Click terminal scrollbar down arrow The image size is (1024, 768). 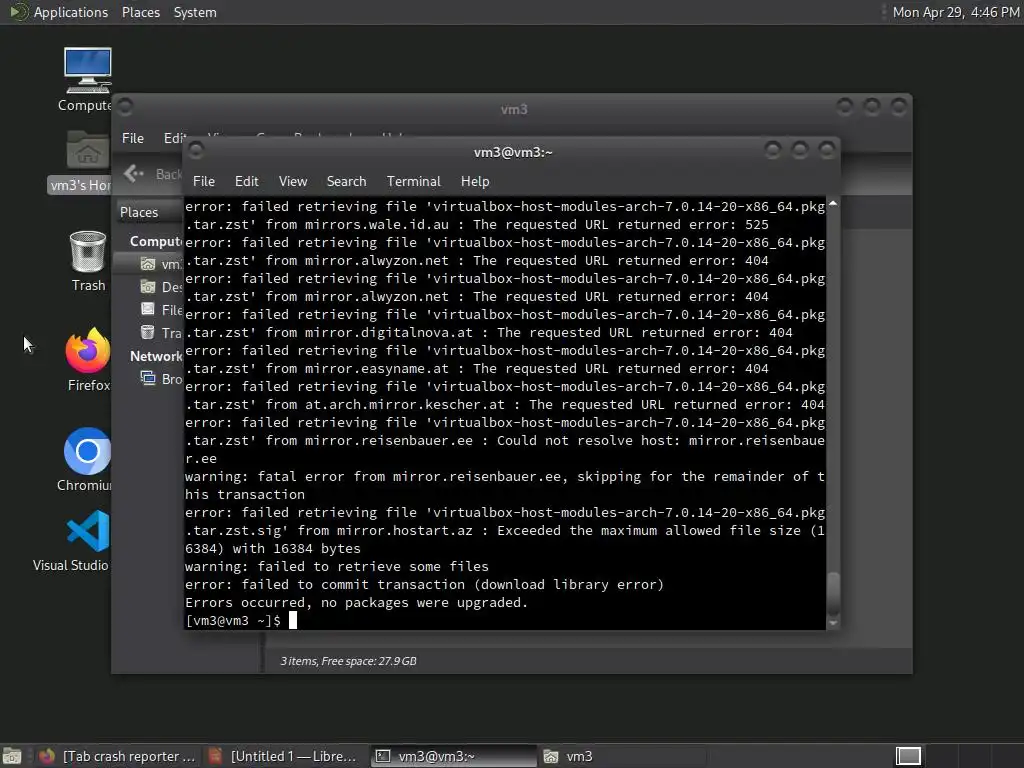833,623
